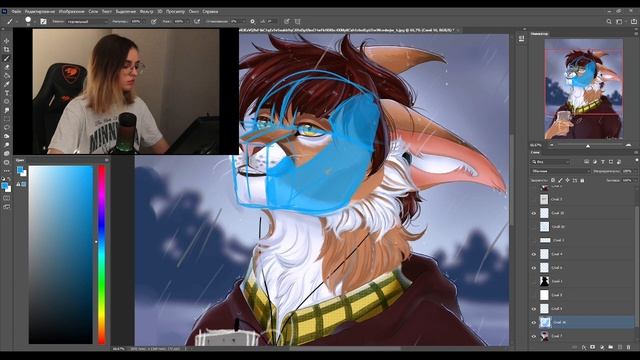Open the smoothing options gear

252,21
